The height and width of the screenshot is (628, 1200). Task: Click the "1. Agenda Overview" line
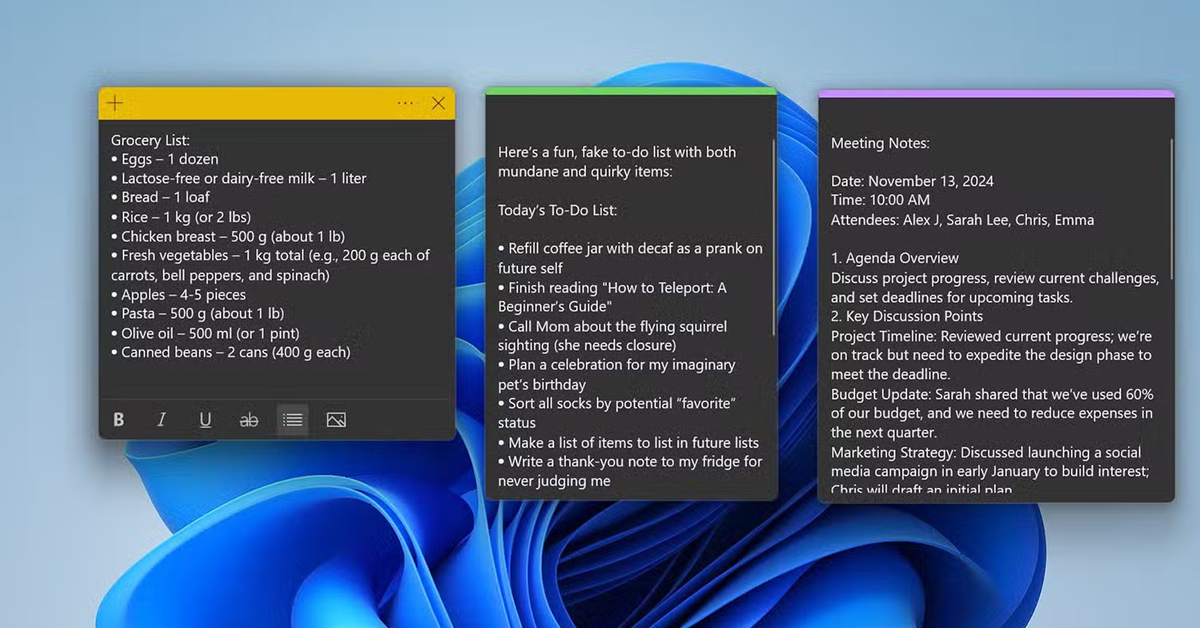[x=895, y=258]
